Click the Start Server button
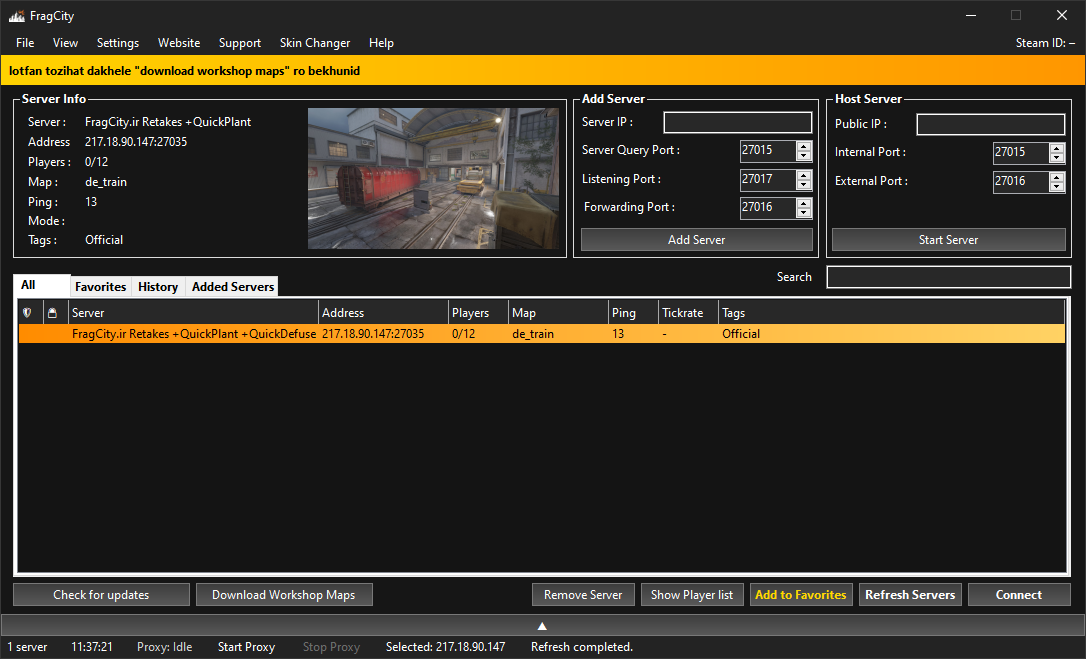Image resolution: width=1086 pixels, height=659 pixels. point(948,240)
